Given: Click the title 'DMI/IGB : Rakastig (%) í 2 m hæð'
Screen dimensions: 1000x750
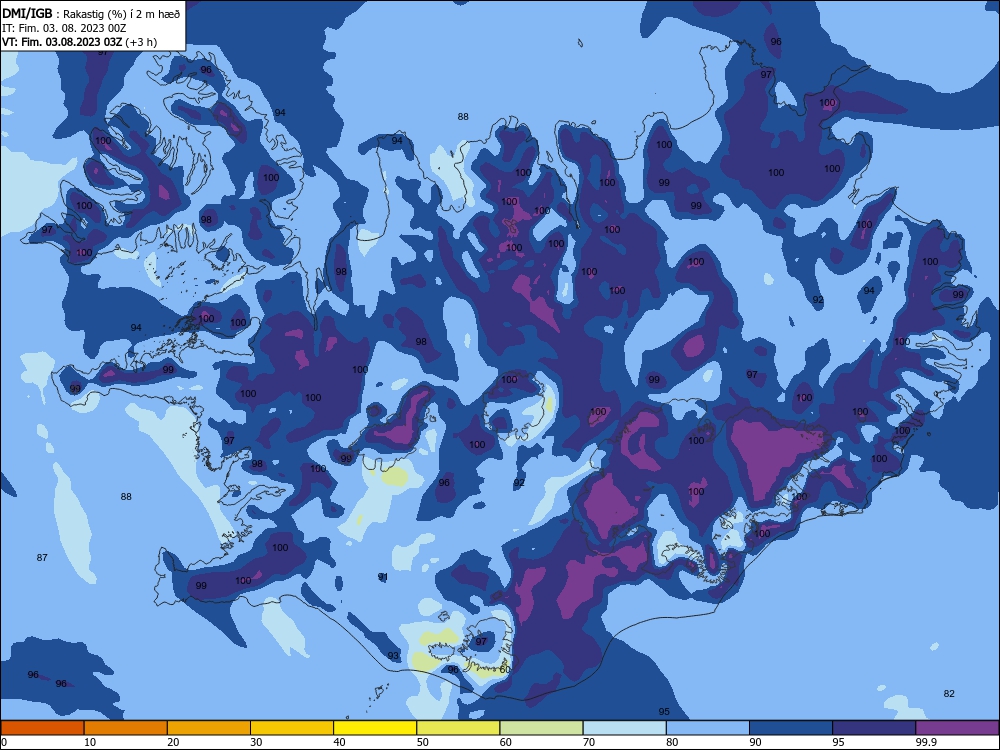Looking at the screenshot, I should pyautogui.click(x=91, y=14).
